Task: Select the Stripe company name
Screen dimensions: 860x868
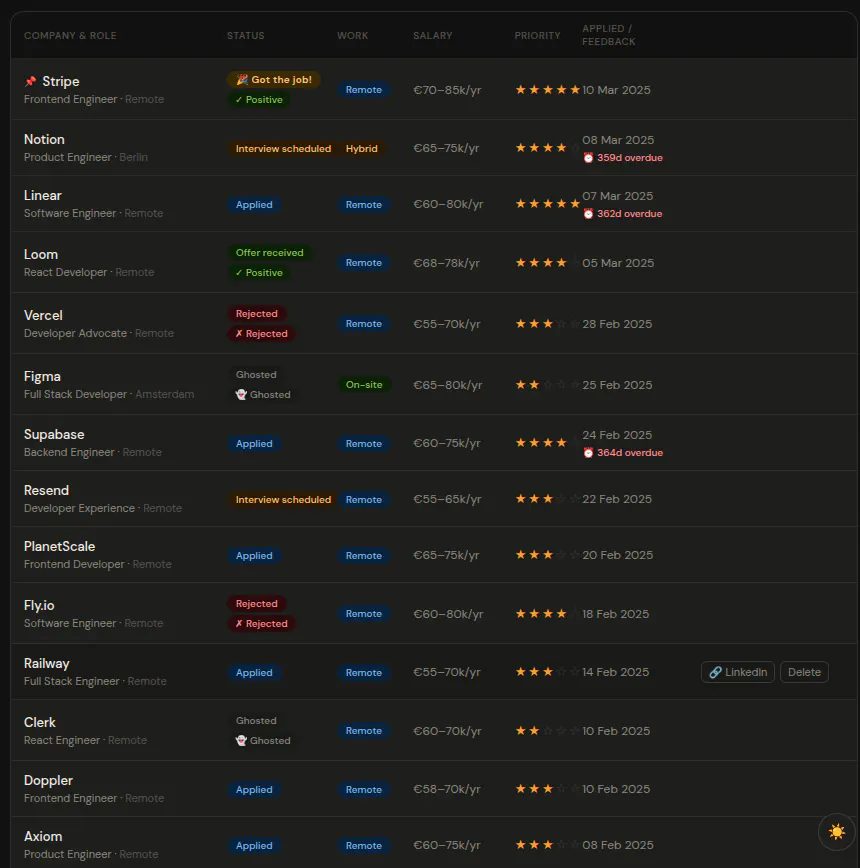Action: pyautogui.click(x=61, y=81)
